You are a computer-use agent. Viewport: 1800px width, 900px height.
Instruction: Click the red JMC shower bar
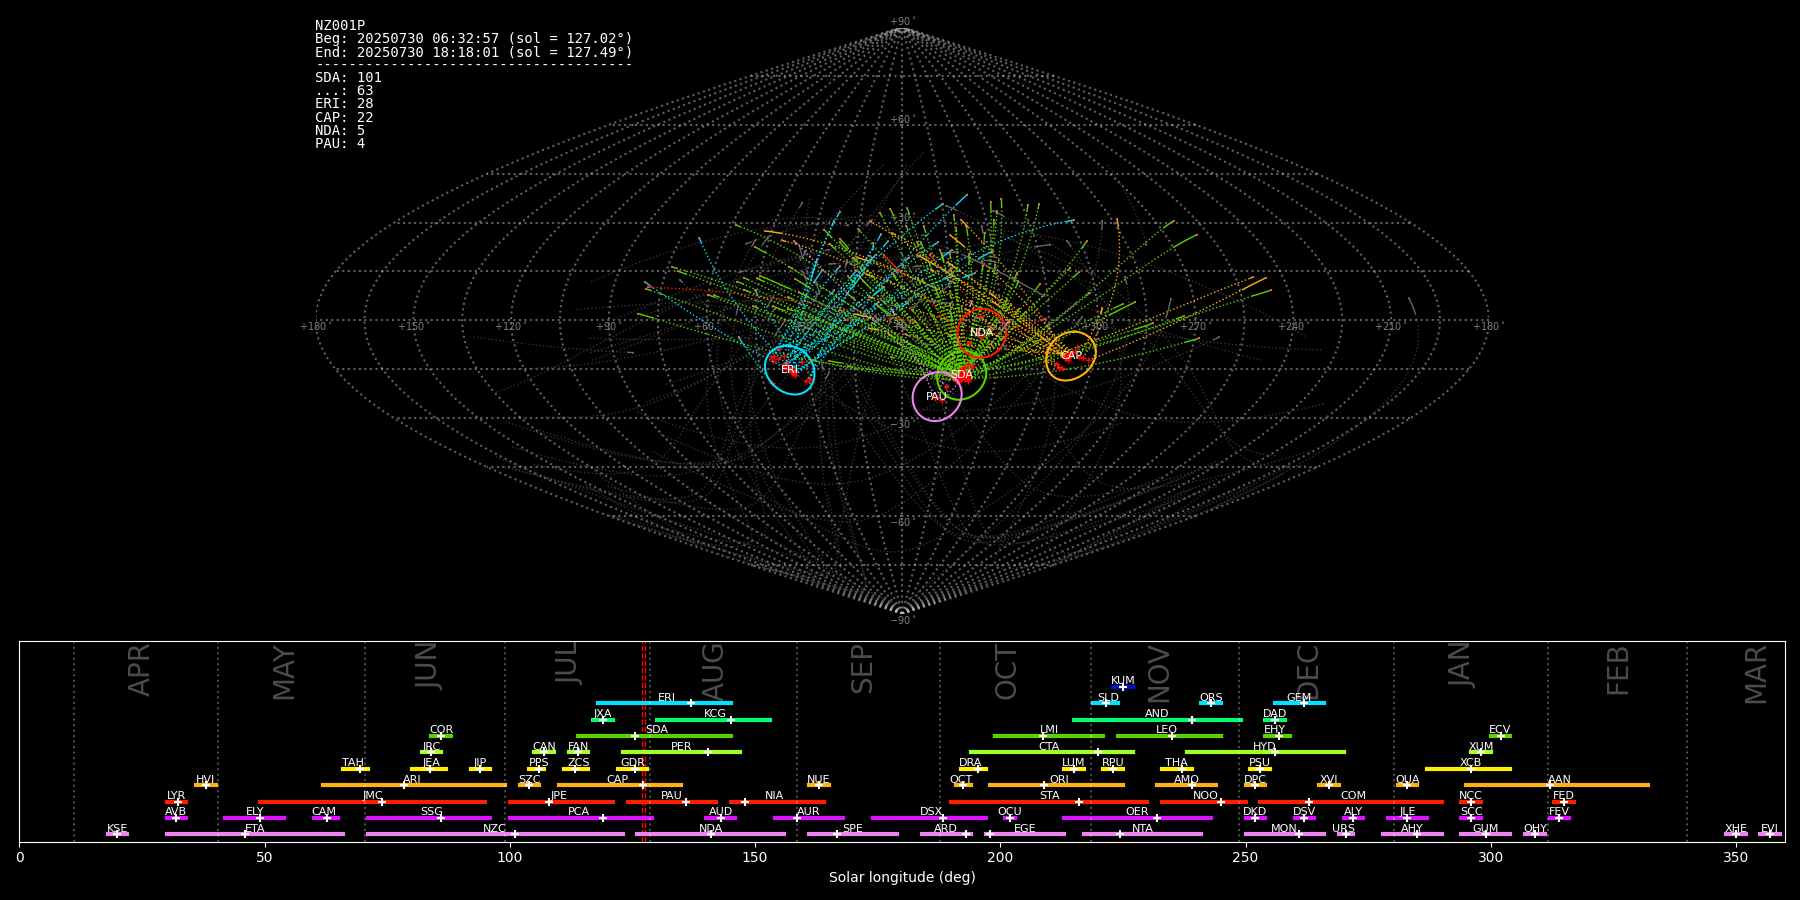(x=372, y=802)
